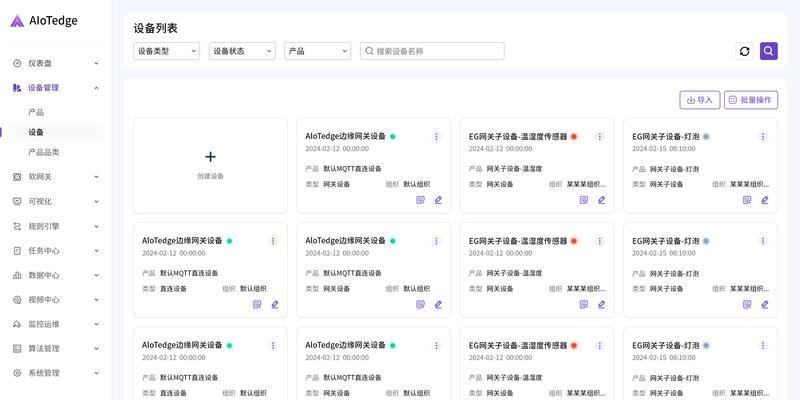Expand the 可视化 menu chevron
This screenshot has height=400, width=800.
click(96, 202)
